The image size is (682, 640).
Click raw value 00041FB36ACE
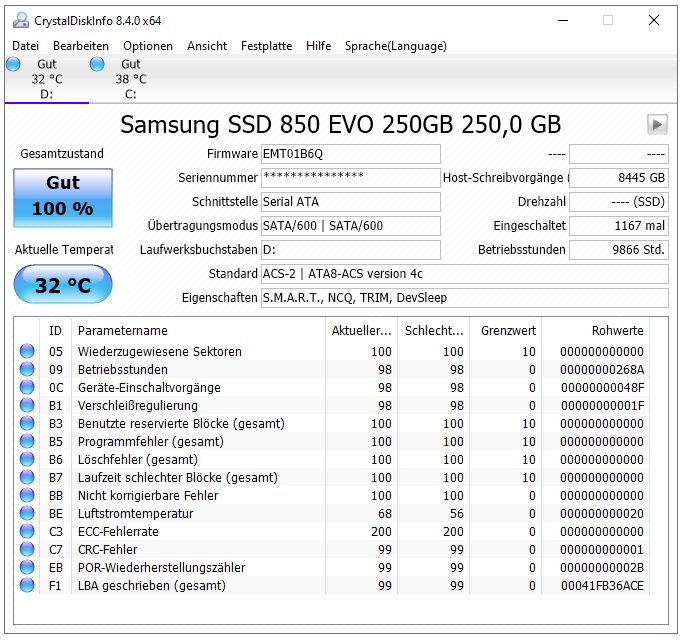click(x=602, y=586)
